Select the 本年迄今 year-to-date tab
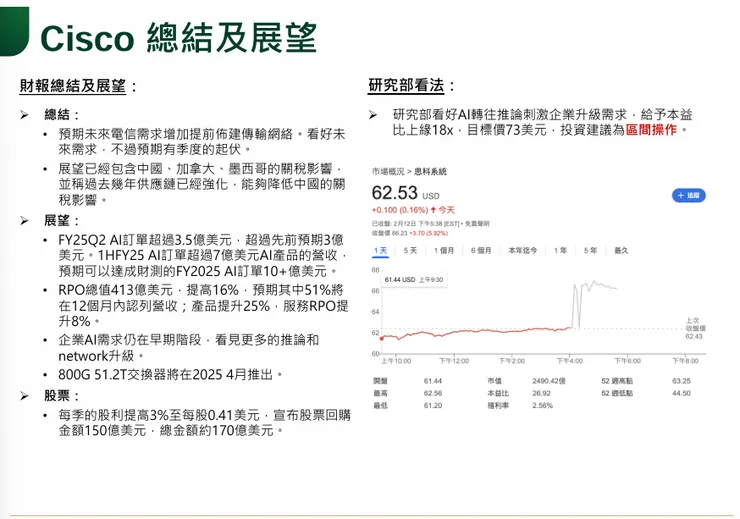Screen dimensions: 740x519 click(522, 251)
